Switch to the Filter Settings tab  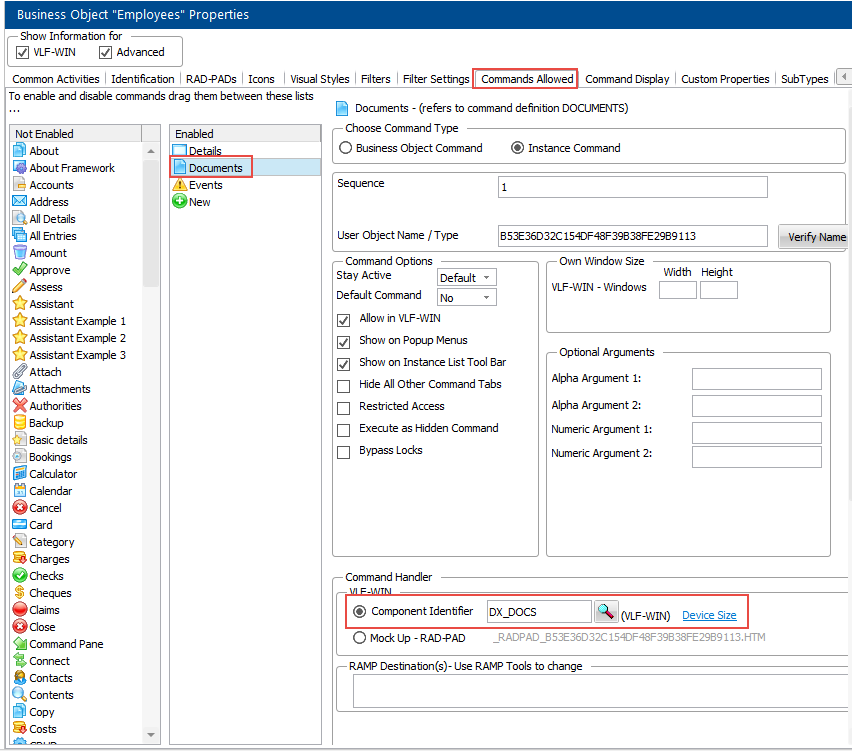point(436,79)
